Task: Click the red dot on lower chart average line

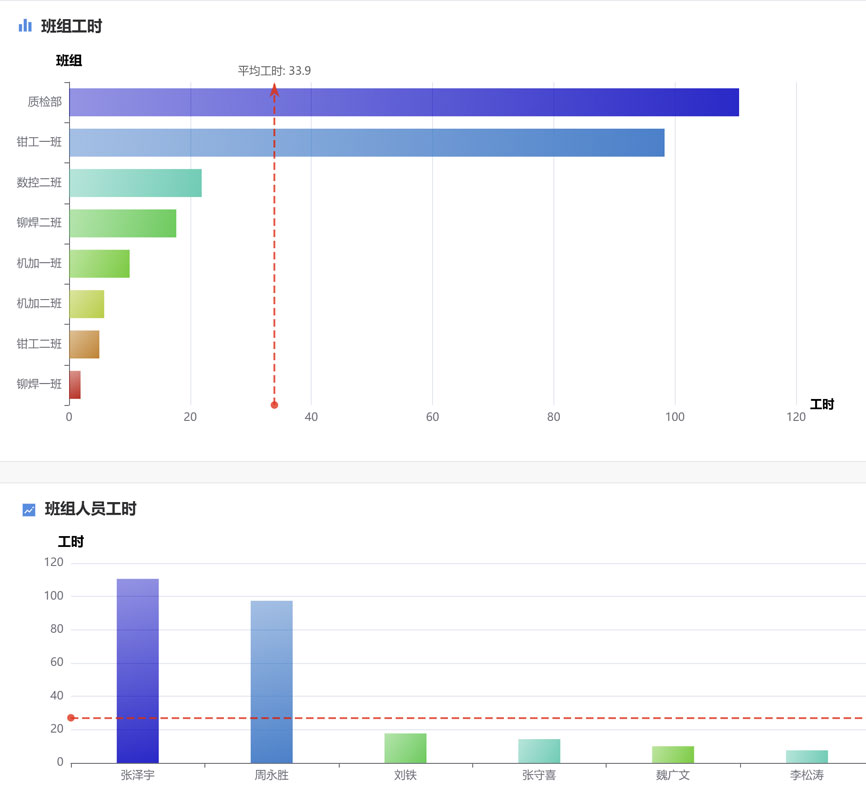Action: pyautogui.click(x=71, y=718)
